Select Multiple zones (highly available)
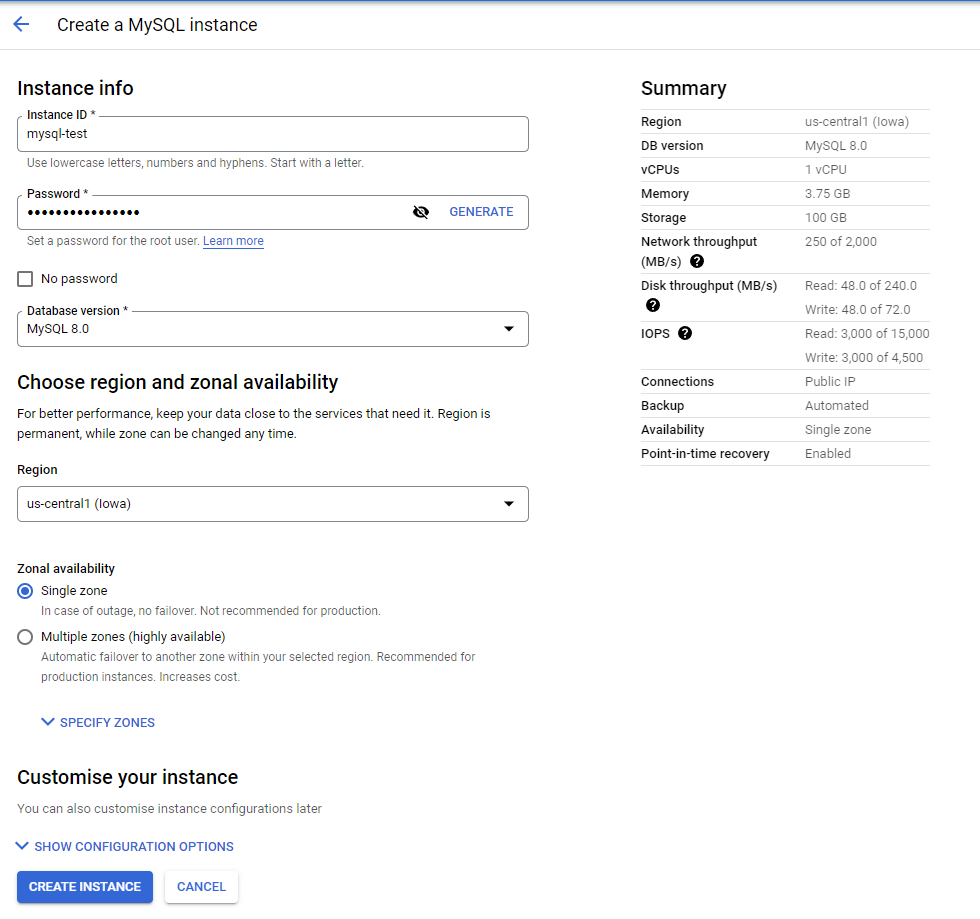 click(26, 637)
